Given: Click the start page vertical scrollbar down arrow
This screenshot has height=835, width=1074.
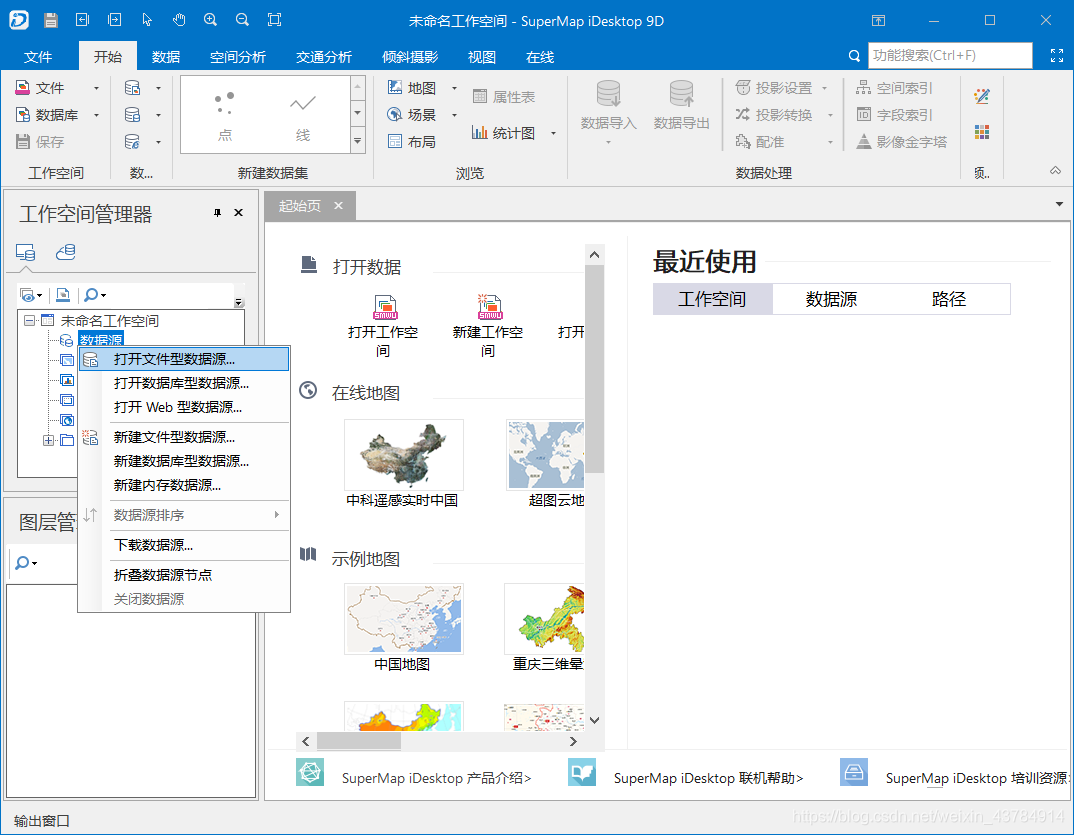Looking at the screenshot, I should [595, 720].
